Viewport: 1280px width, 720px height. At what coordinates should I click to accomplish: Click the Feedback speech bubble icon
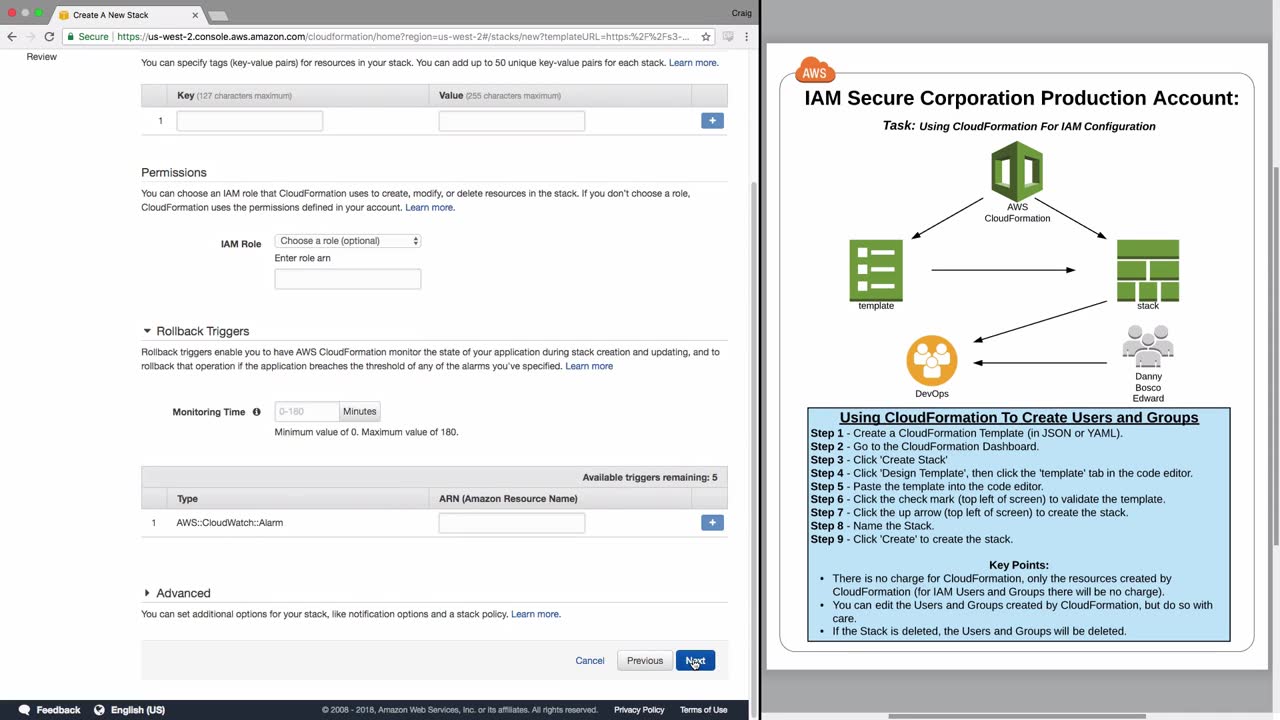24,710
